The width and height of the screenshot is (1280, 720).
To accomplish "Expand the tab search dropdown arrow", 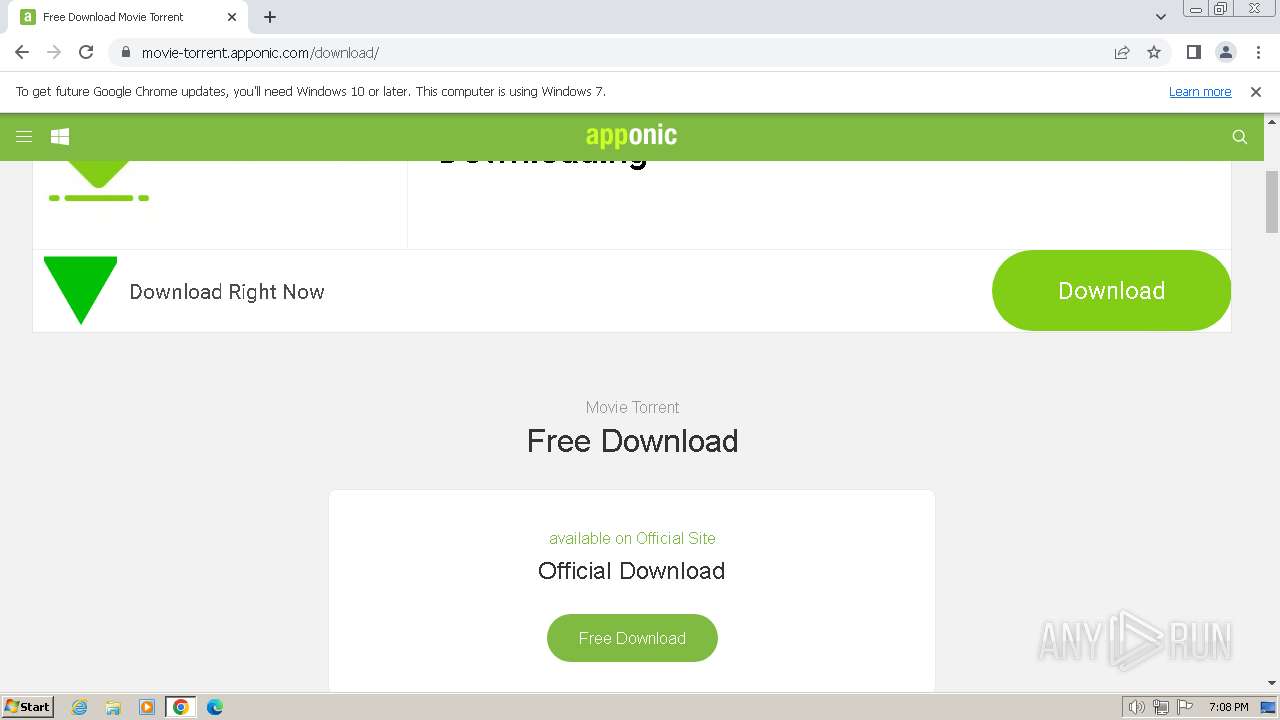I will 1160,17.
